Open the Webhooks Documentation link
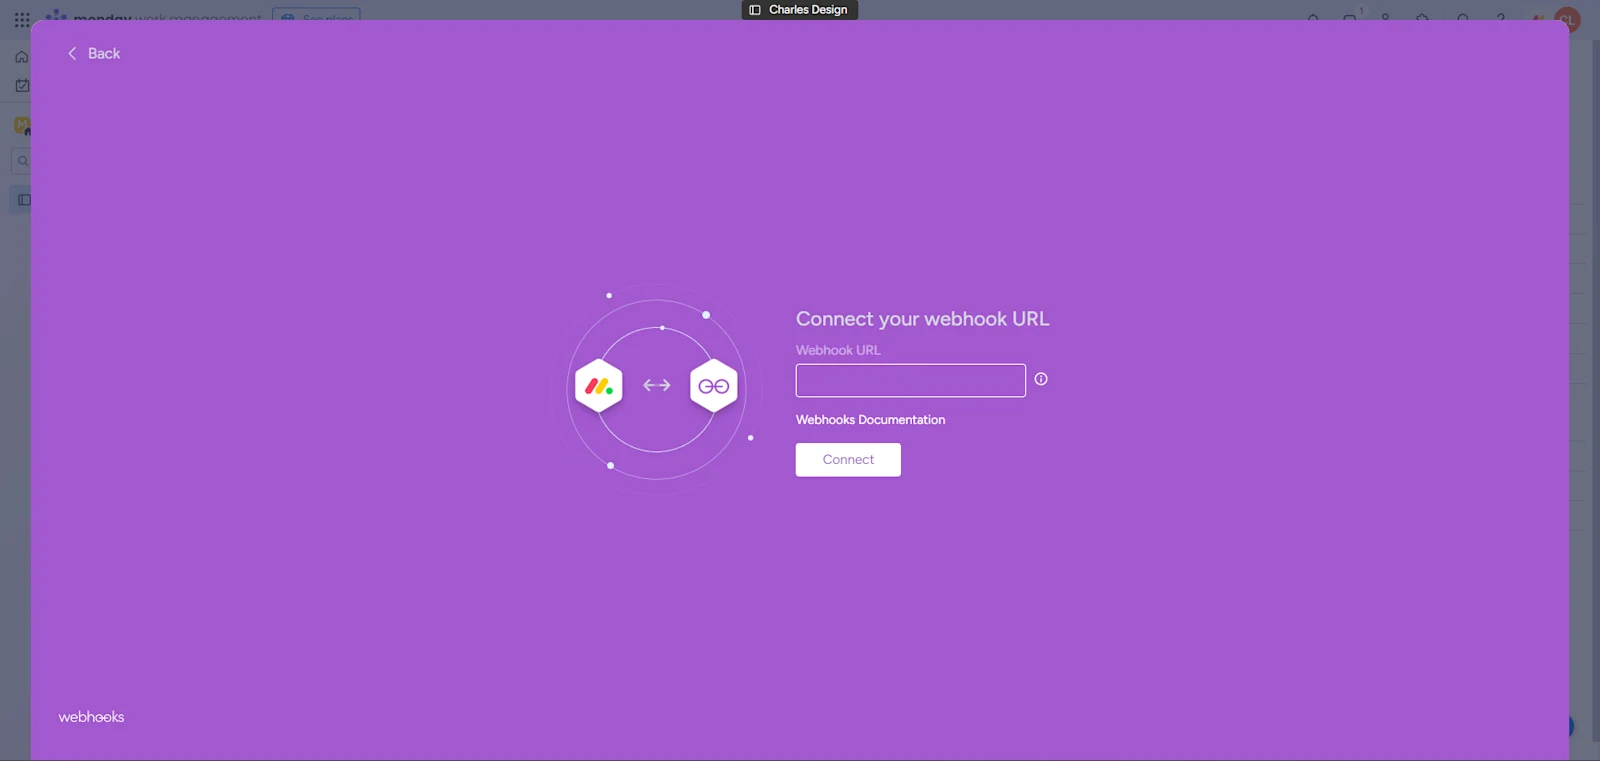Viewport: 1600px width, 761px height. coord(870,420)
